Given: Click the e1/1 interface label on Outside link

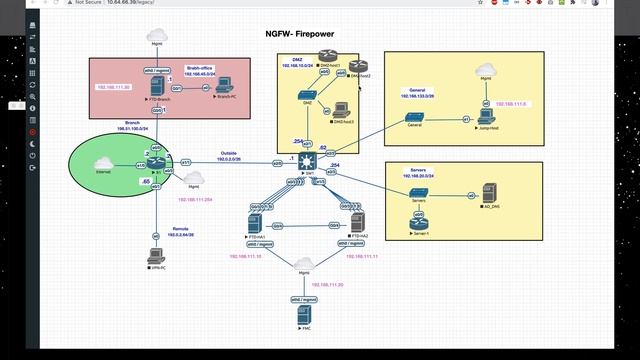Looking at the screenshot, I should coord(186,162).
